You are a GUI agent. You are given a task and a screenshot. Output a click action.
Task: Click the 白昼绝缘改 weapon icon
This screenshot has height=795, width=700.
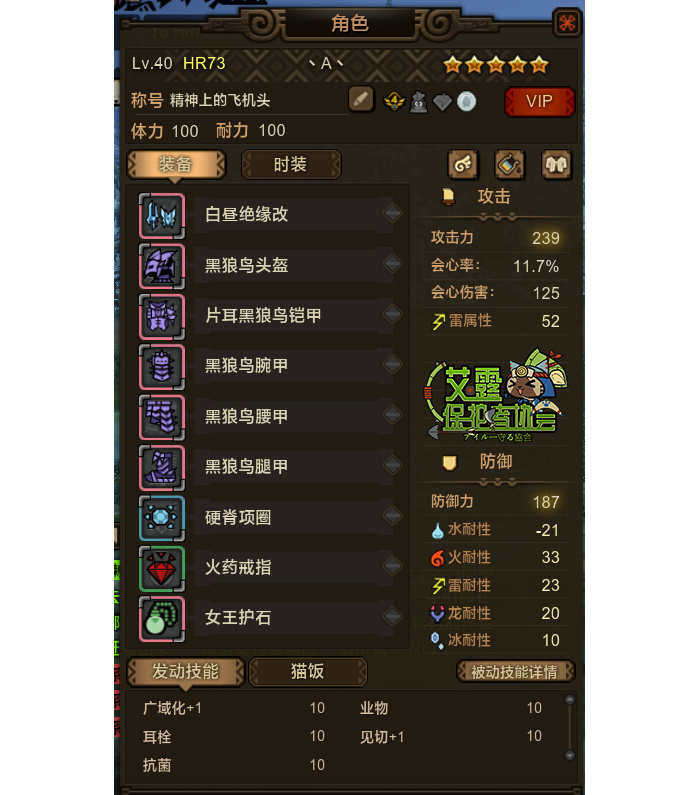[x=162, y=215]
